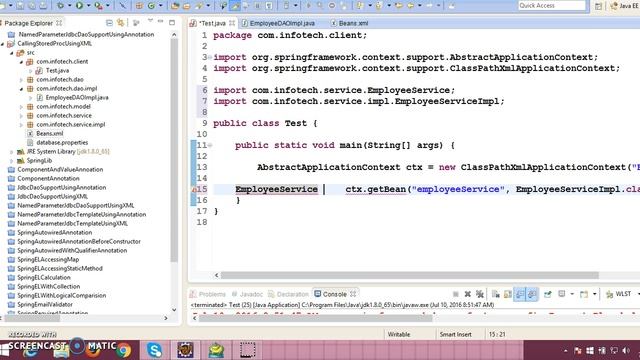Click the Open Type toolbar icon
This screenshot has width=640, height=360.
[x=175, y=6]
